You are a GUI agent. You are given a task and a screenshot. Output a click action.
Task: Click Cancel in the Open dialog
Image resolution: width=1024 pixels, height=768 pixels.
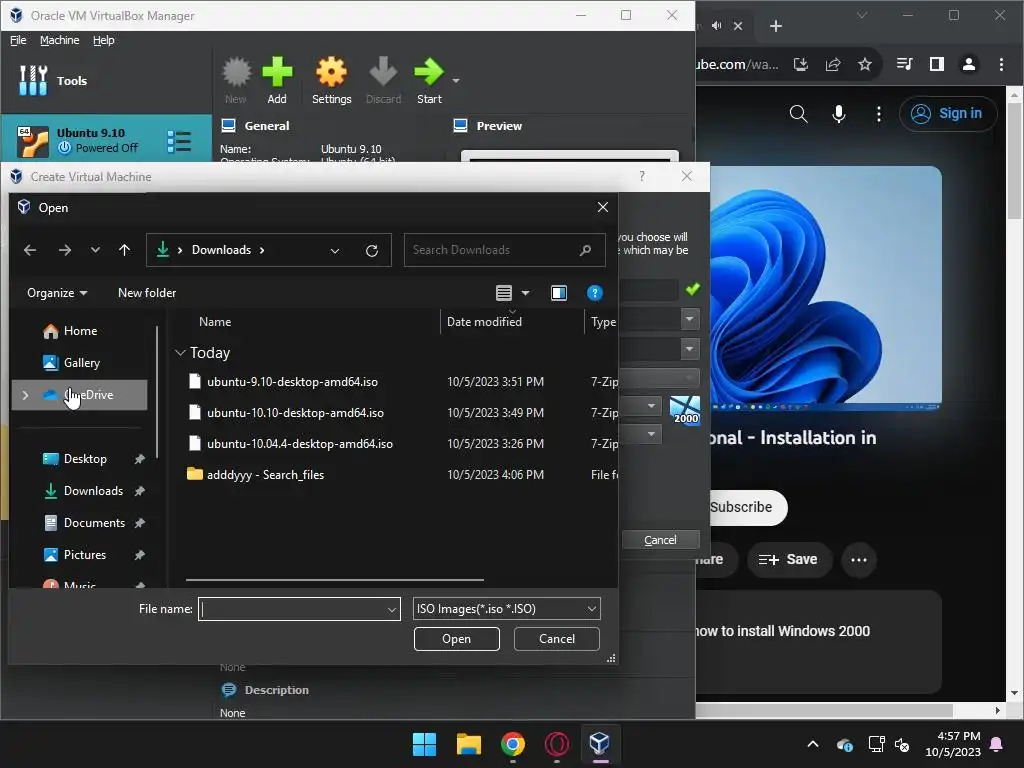(556, 639)
